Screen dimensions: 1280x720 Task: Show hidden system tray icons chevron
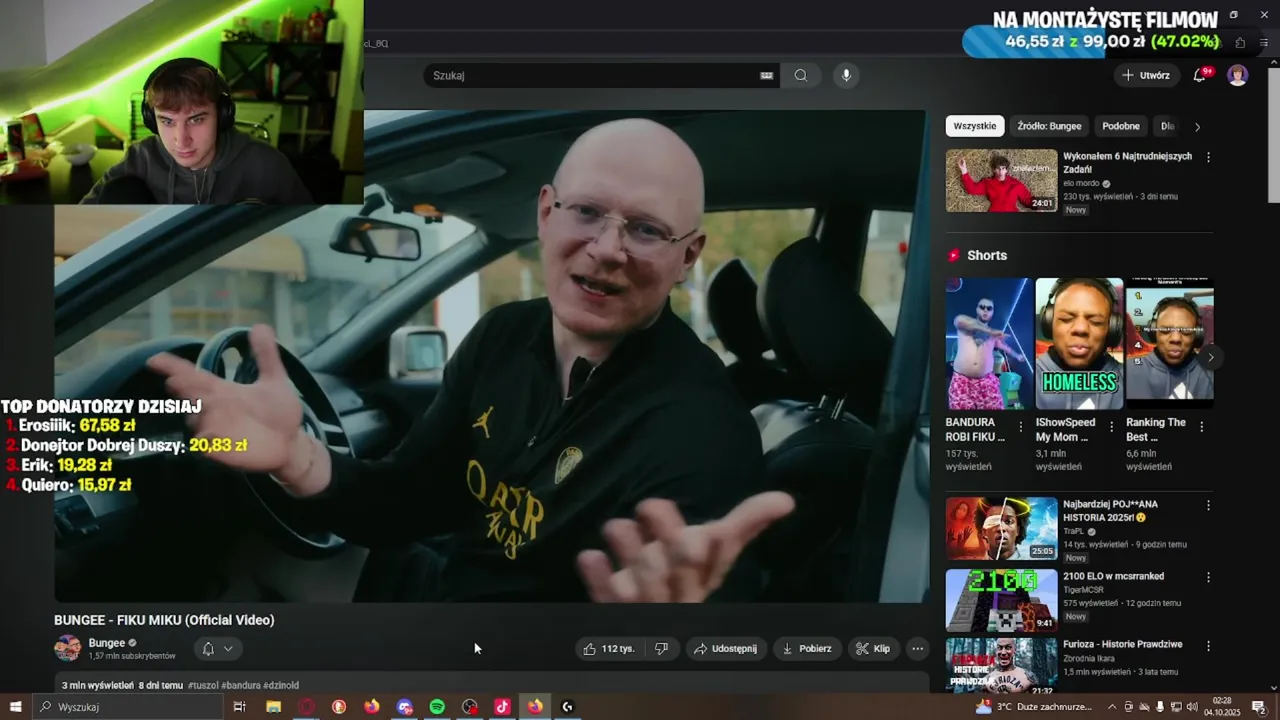pos(1112,707)
